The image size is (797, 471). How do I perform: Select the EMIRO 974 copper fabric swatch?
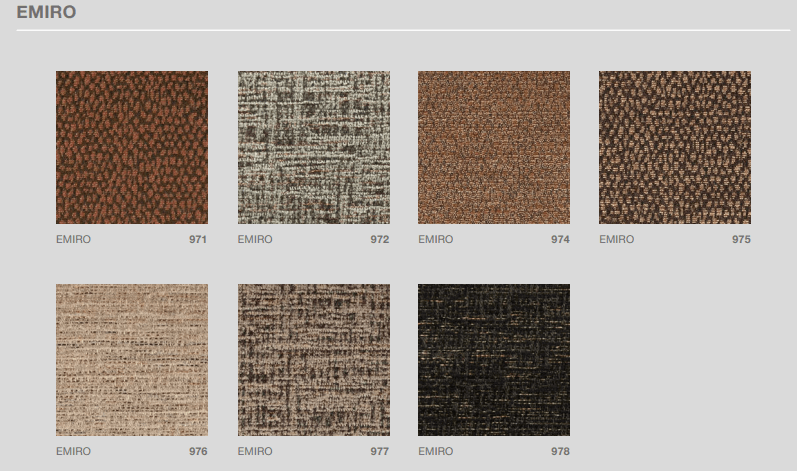click(494, 147)
